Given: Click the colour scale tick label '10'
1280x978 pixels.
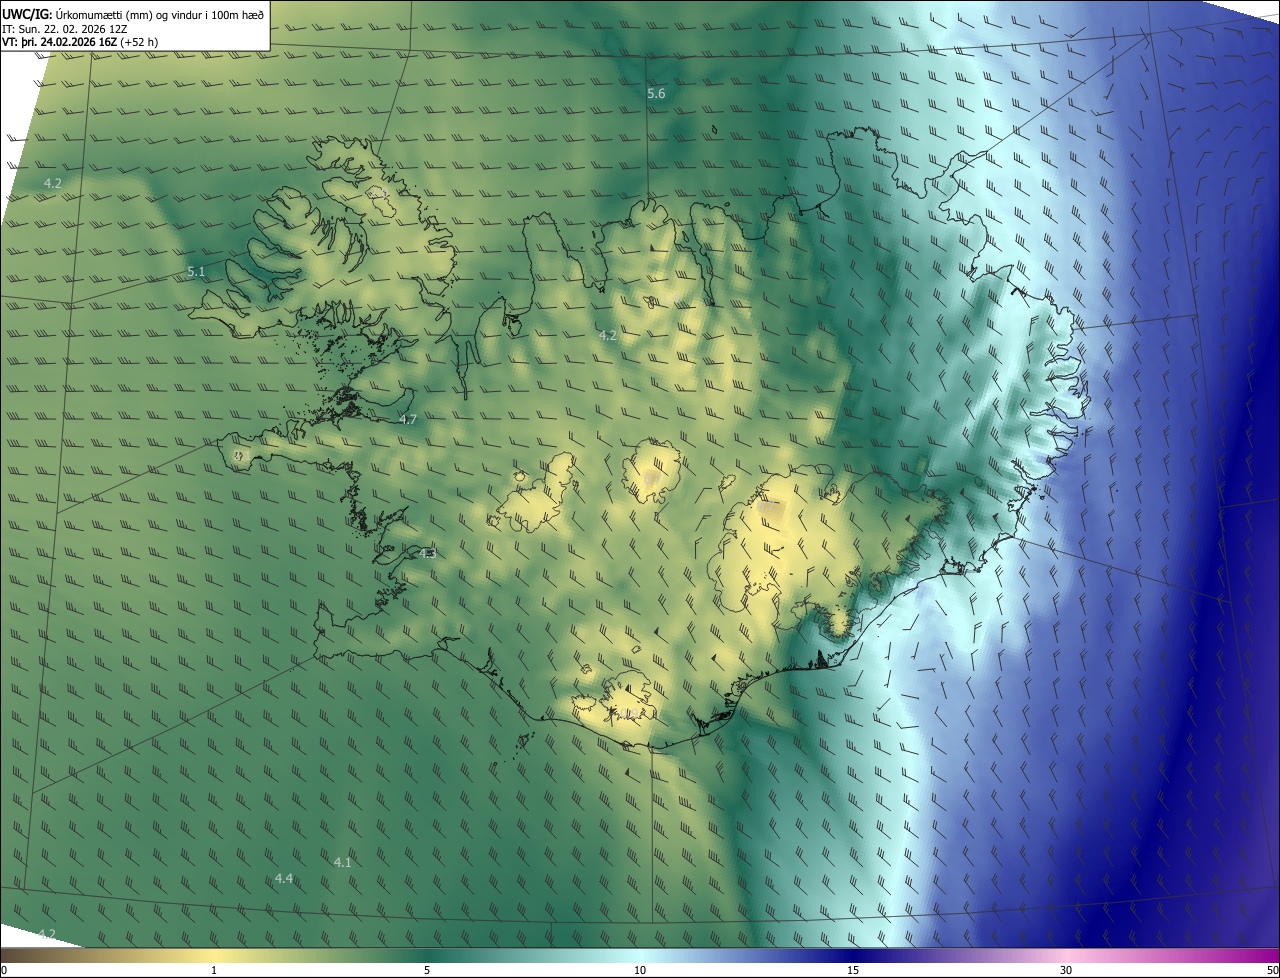Looking at the screenshot, I should point(640,970).
